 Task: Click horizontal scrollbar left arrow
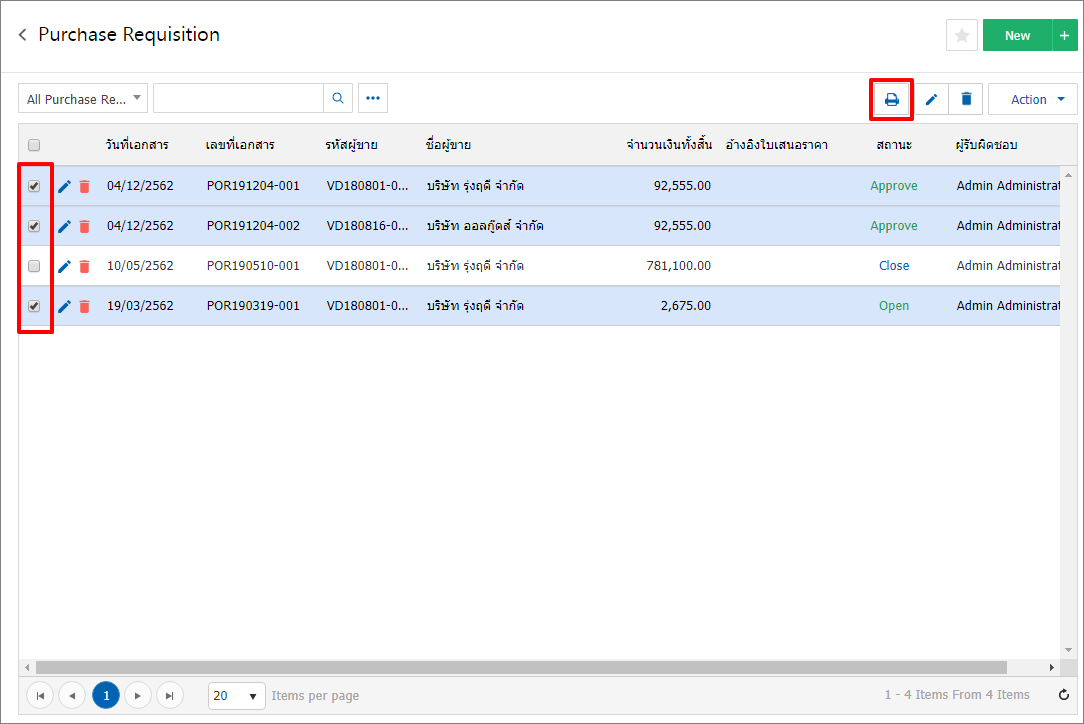coord(27,667)
